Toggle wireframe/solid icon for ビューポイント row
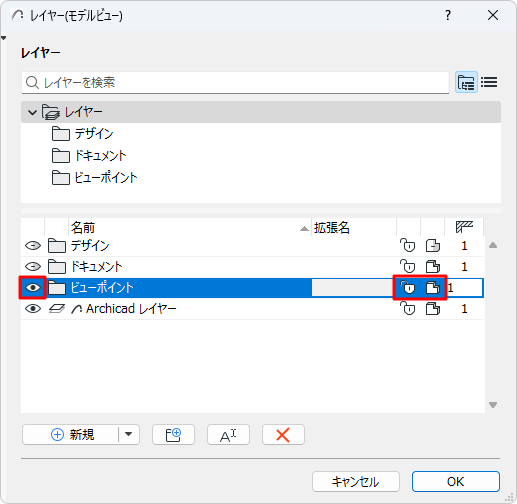 pos(433,288)
